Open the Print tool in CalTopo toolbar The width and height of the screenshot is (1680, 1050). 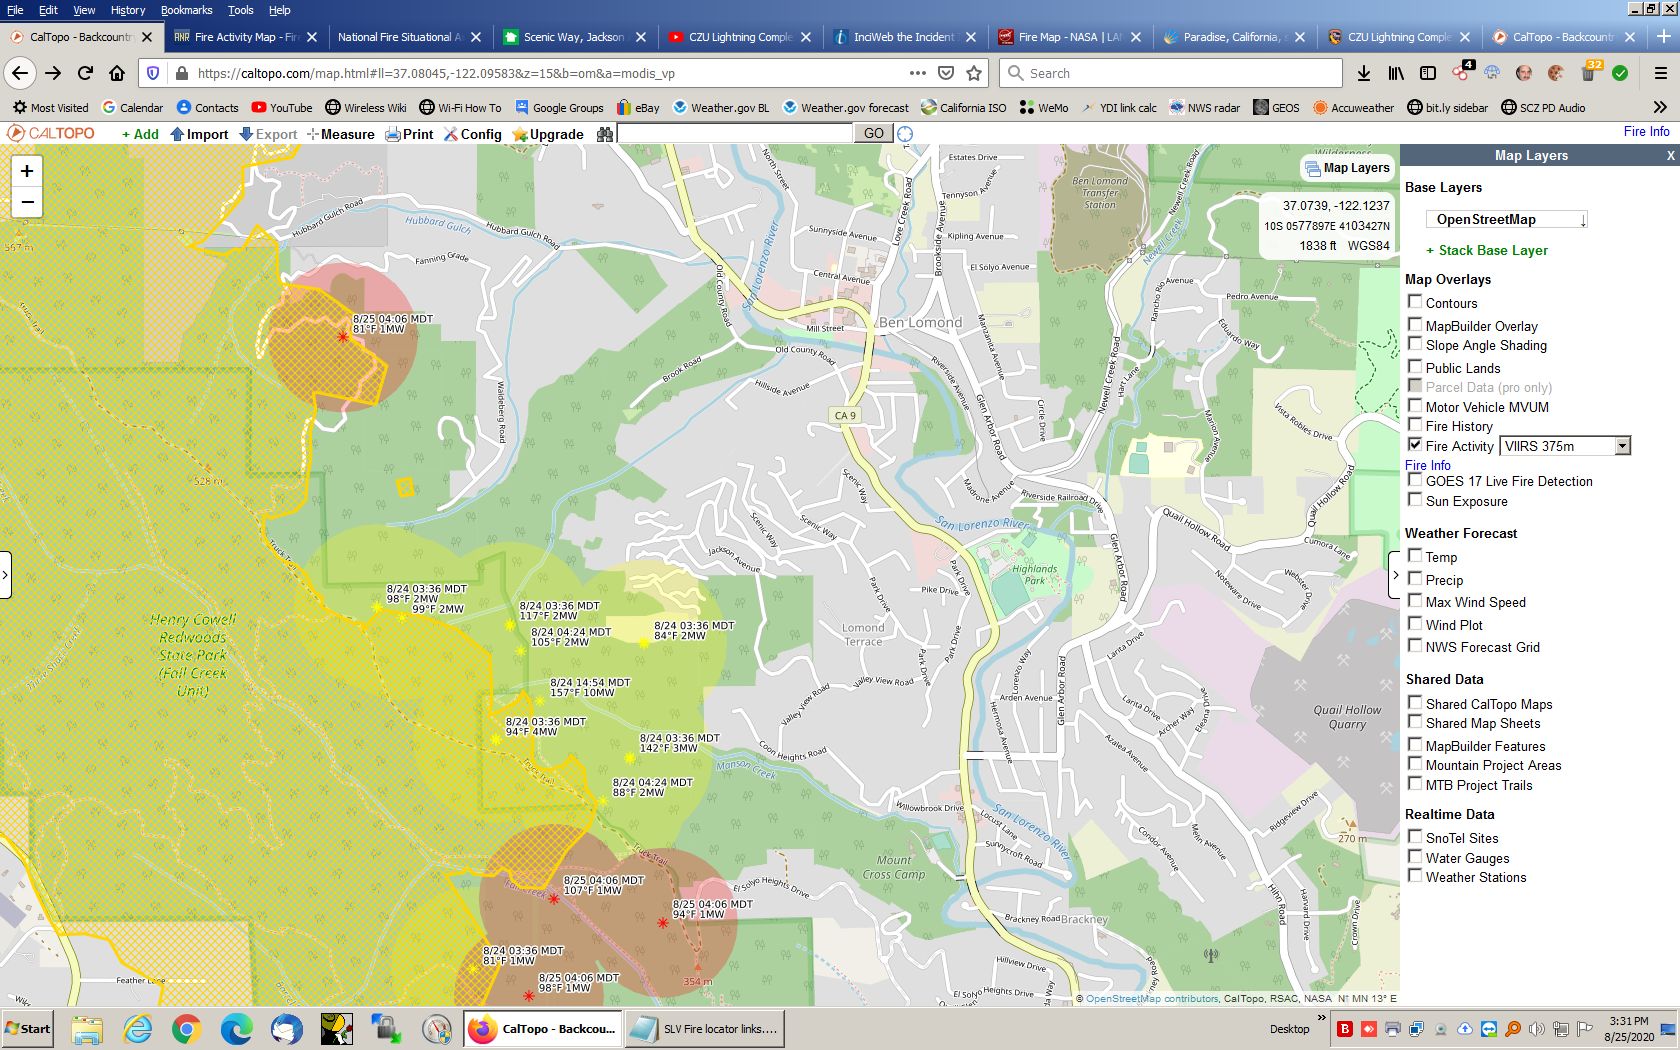(409, 134)
